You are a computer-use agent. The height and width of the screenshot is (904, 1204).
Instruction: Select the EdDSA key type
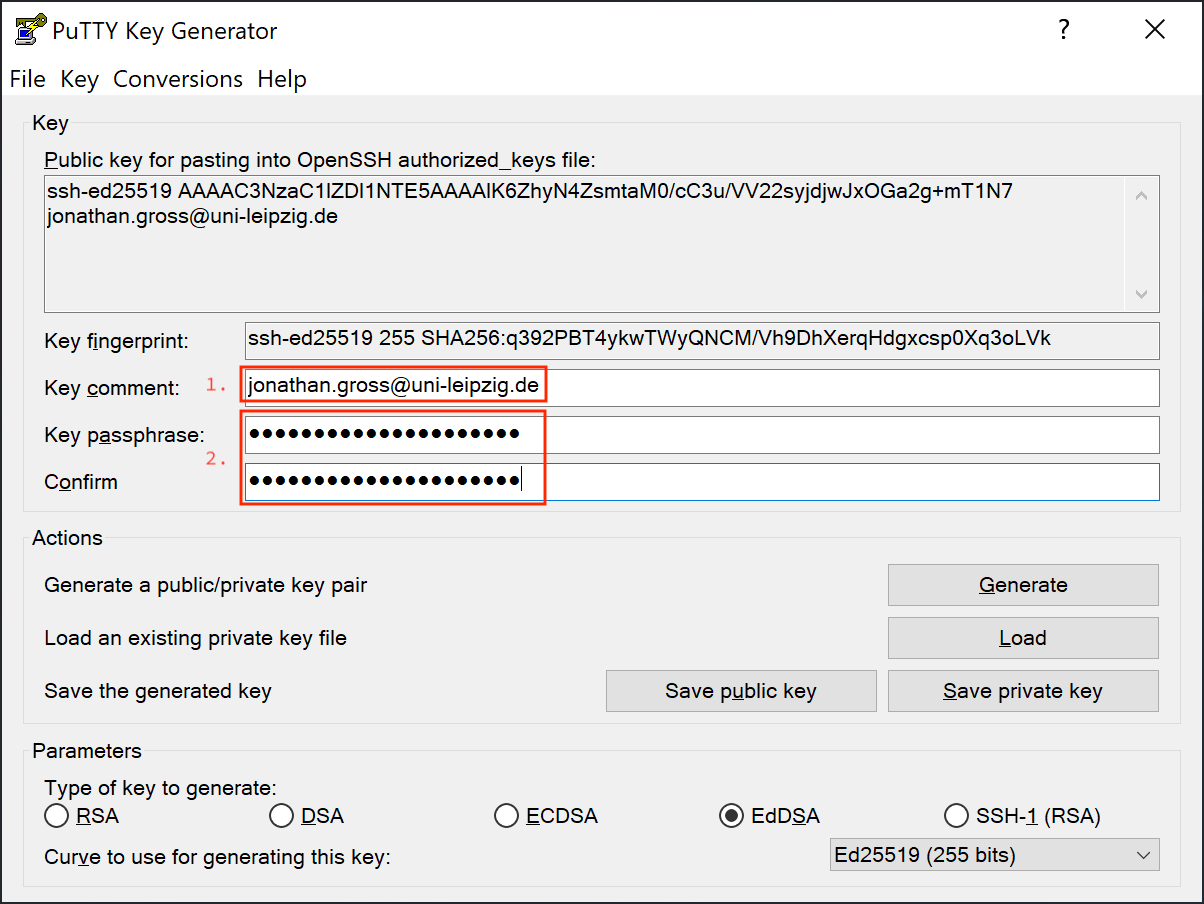click(770, 816)
